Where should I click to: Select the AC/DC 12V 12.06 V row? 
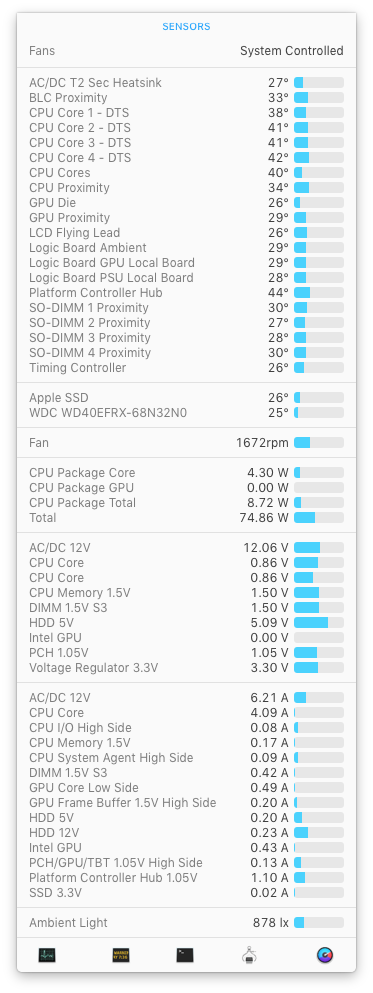coord(186,548)
